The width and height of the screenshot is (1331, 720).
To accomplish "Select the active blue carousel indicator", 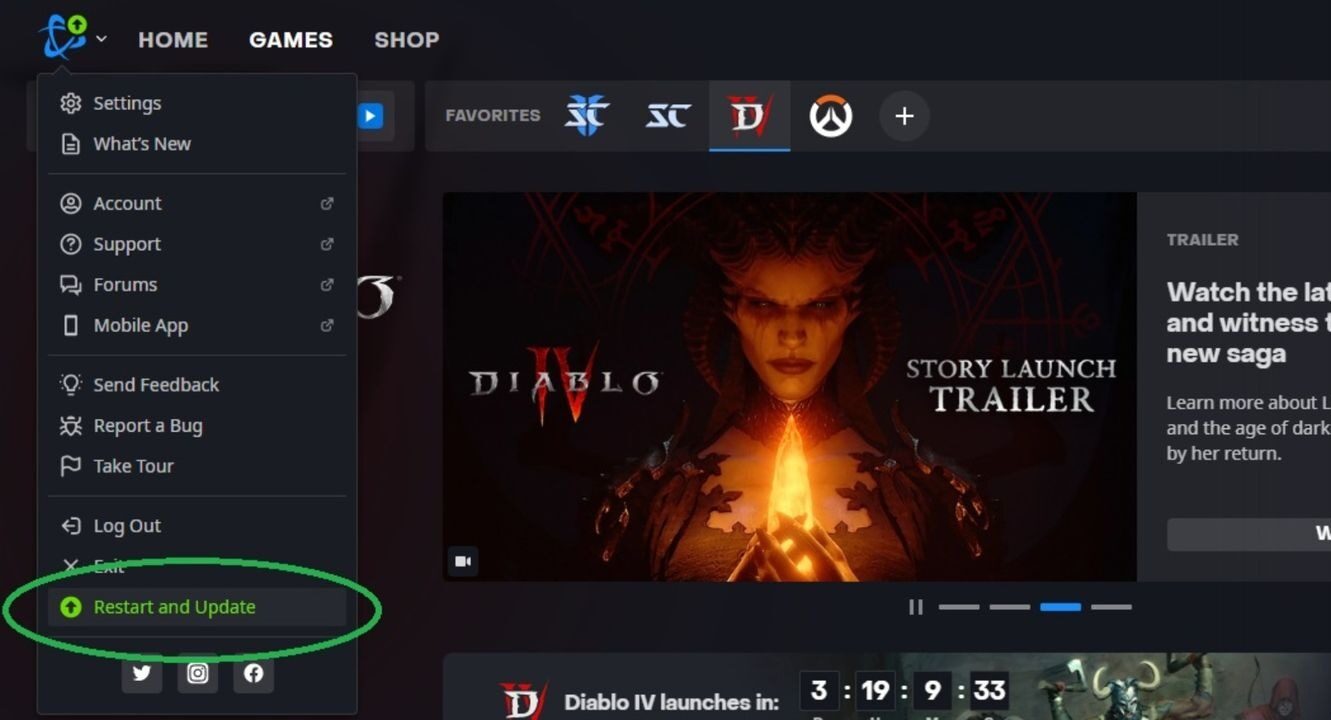I will tap(1060, 607).
